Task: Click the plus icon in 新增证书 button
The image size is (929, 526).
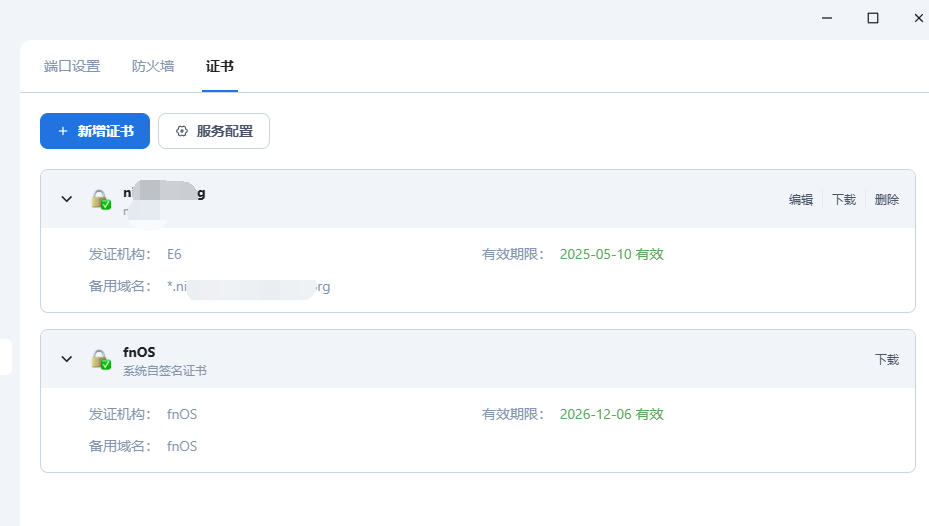Action: (63, 131)
